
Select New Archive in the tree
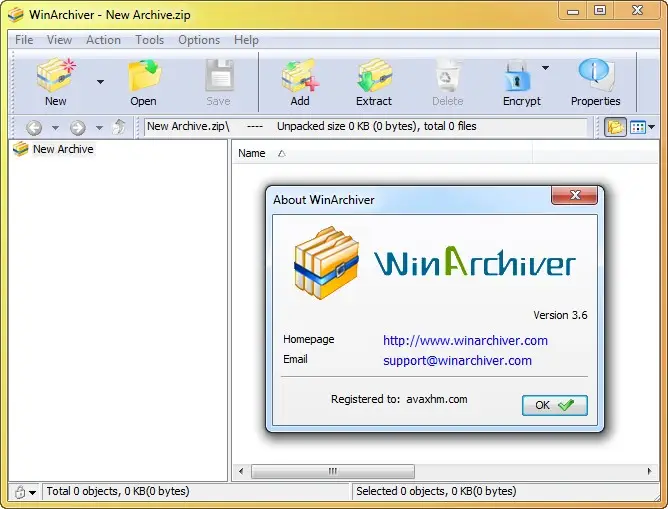point(63,149)
